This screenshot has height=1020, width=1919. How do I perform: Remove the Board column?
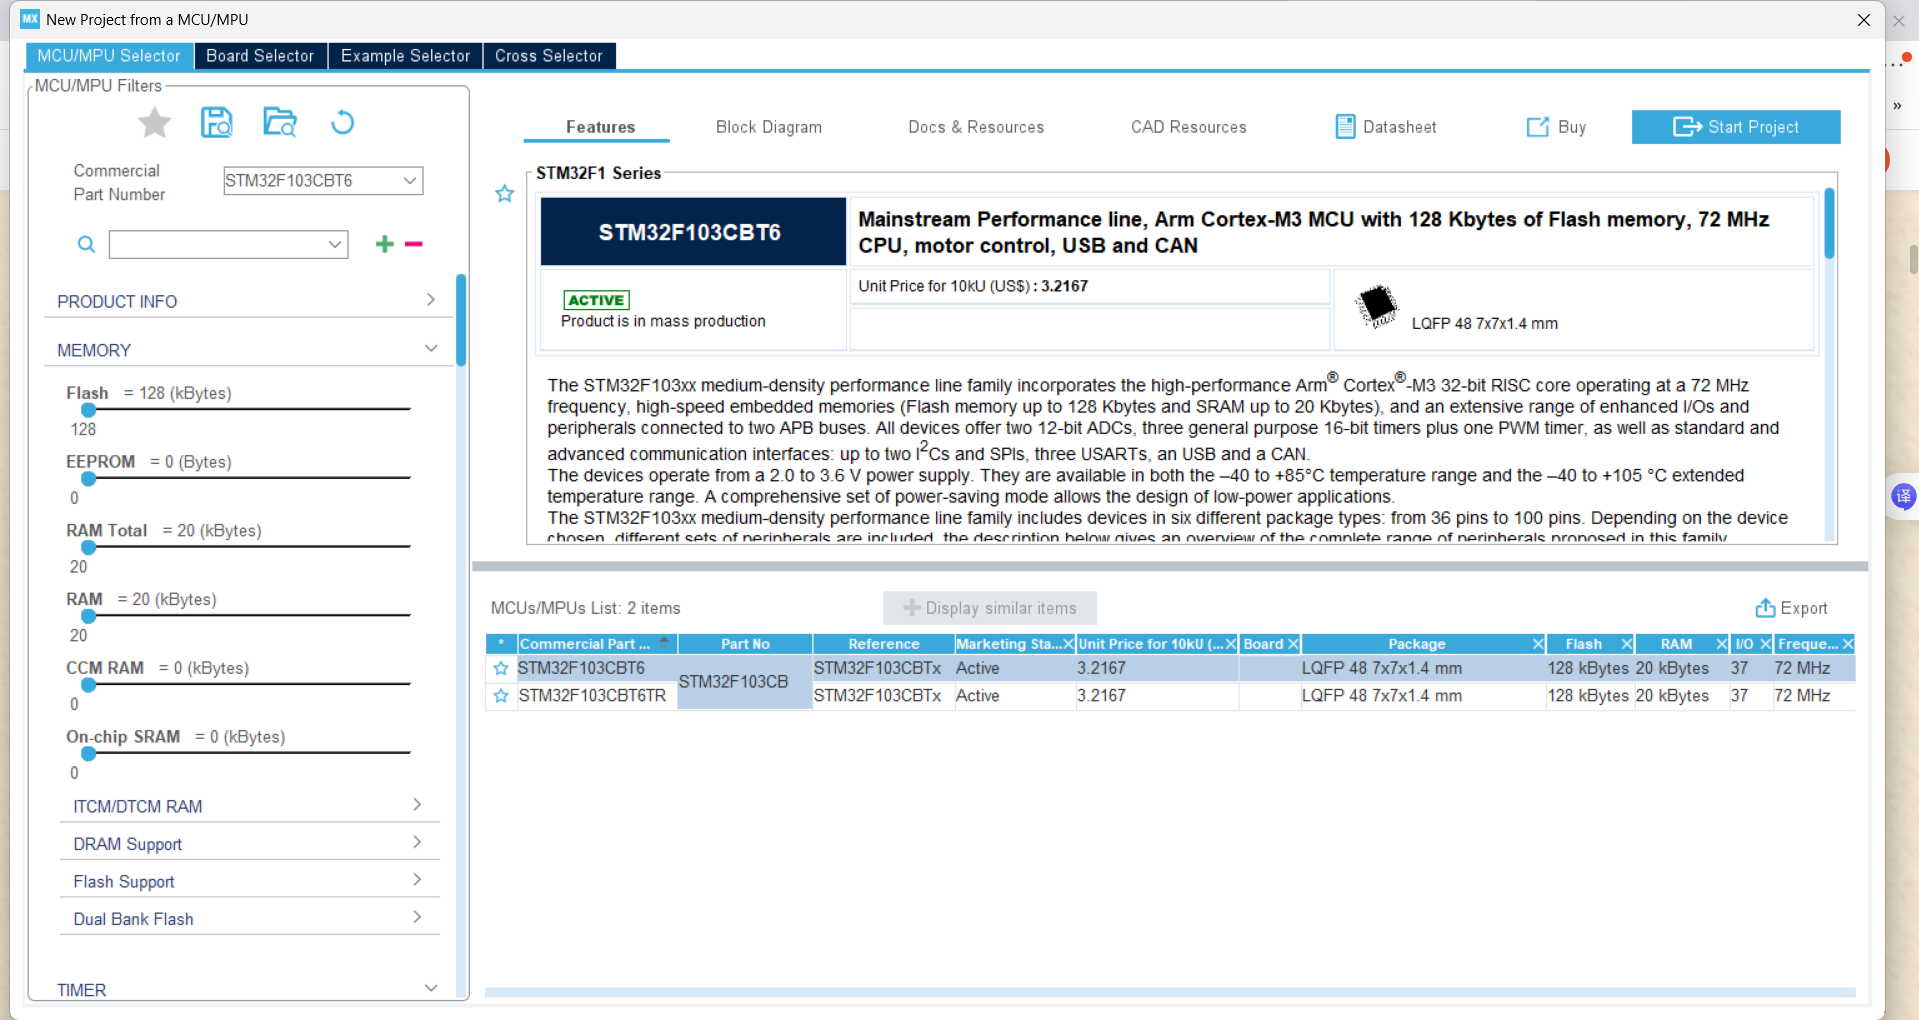(1293, 644)
